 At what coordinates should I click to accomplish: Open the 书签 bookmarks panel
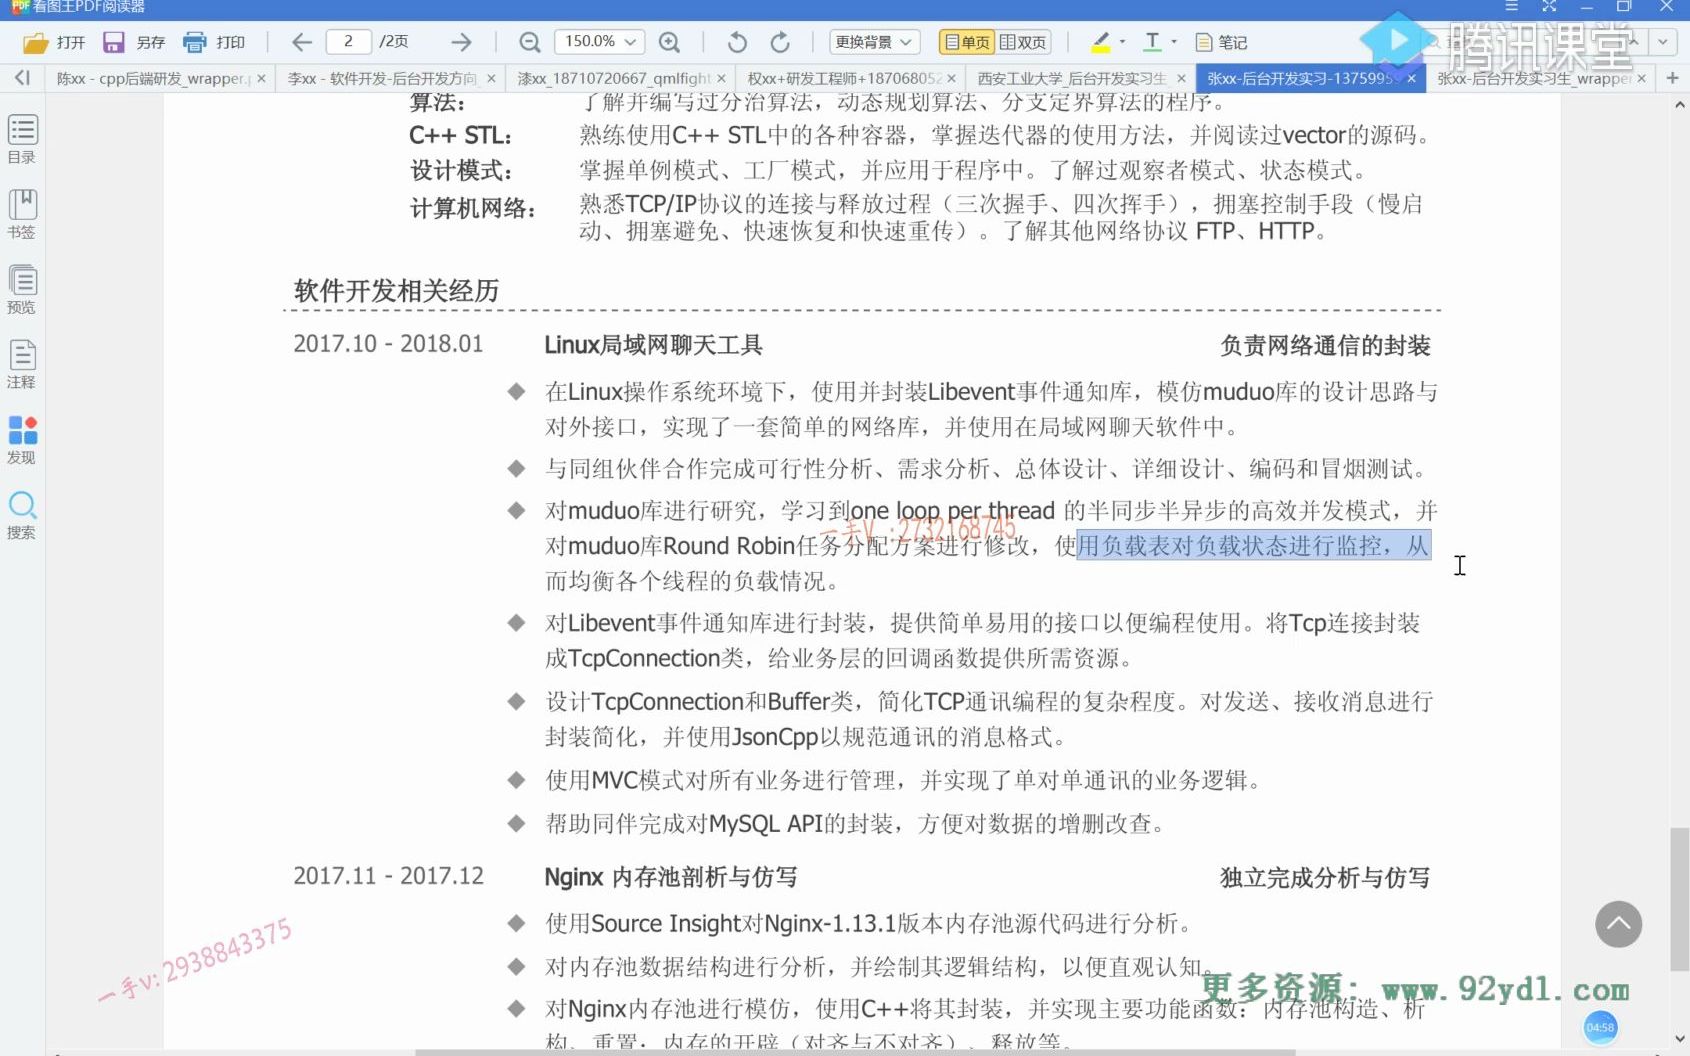(22, 214)
